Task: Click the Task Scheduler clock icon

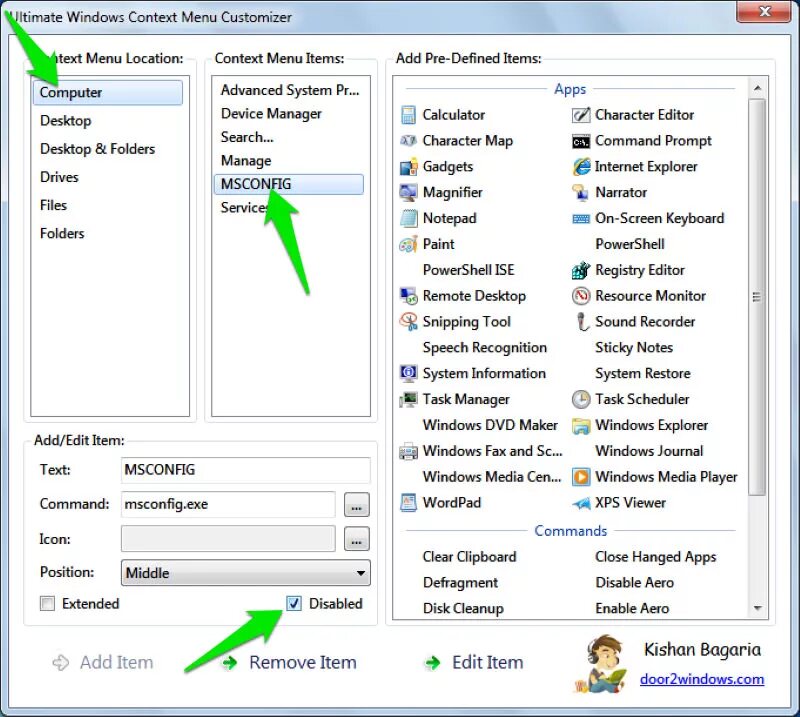Action: pyautogui.click(x=581, y=399)
